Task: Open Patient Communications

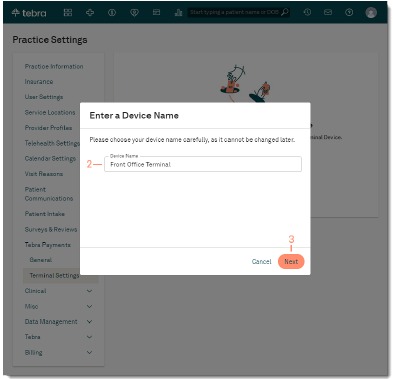Action: pyautogui.click(x=49, y=194)
